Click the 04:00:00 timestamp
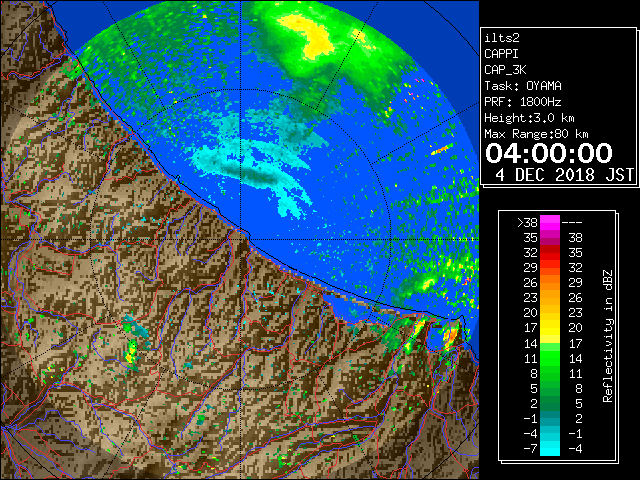 (549, 153)
